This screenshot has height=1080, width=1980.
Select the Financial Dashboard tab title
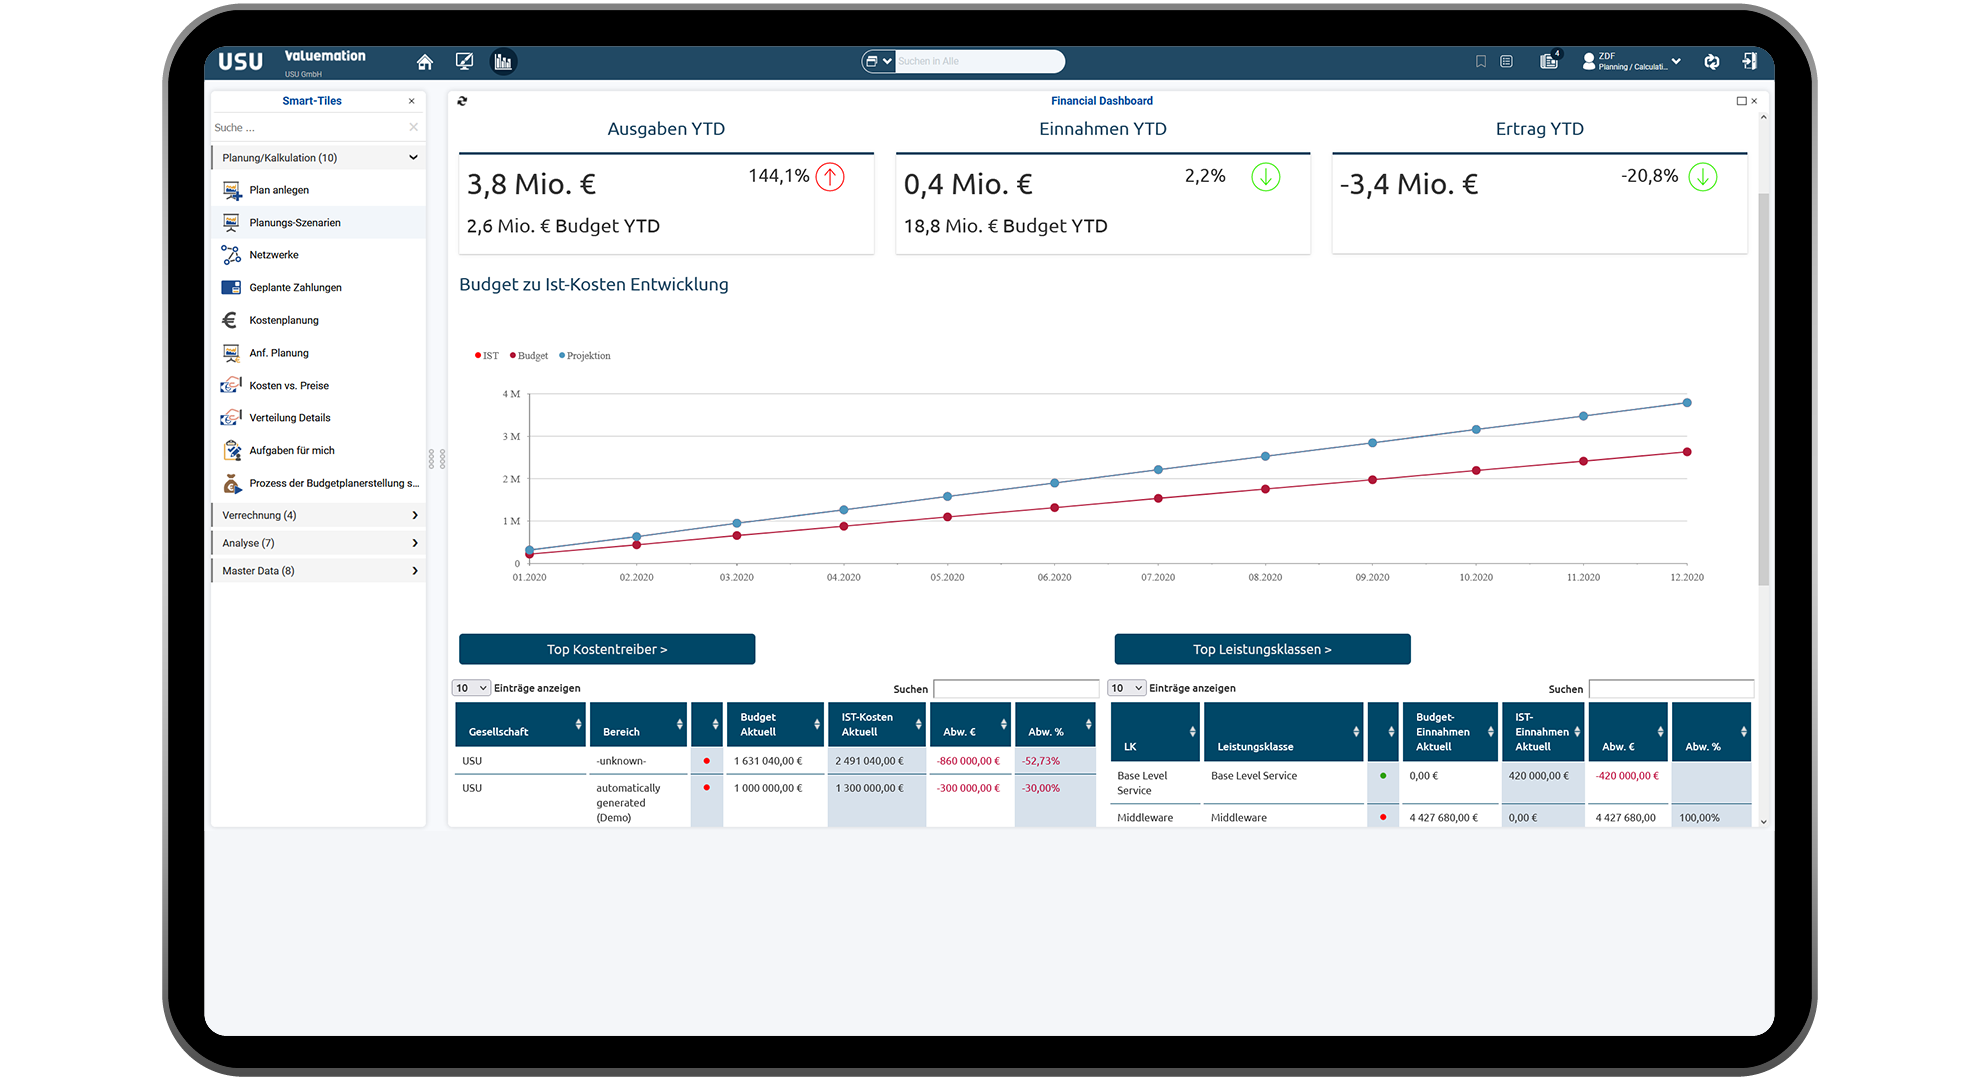(1102, 101)
